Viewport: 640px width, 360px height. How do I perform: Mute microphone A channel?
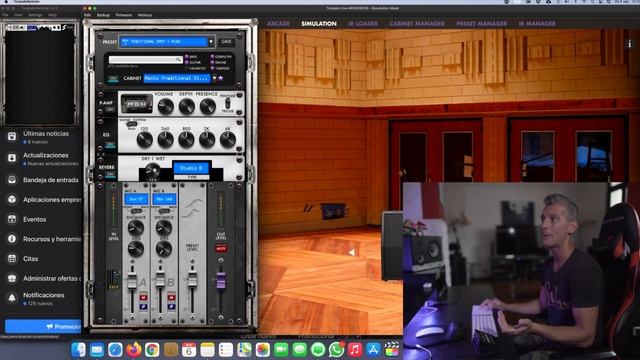[143, 297]
